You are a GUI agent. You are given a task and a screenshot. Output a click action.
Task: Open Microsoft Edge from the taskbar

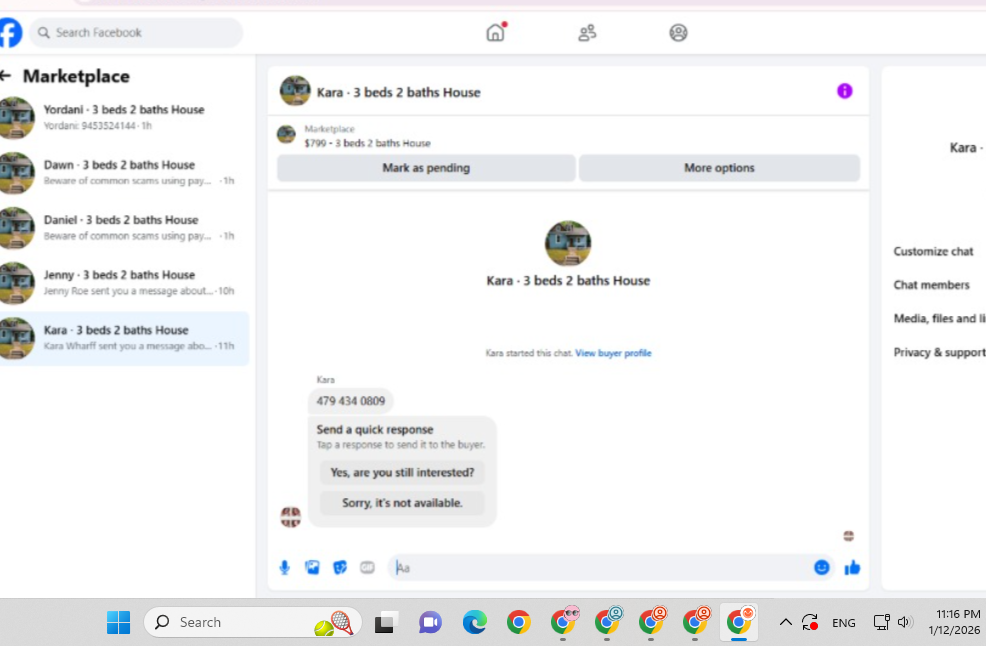[475, 622]
